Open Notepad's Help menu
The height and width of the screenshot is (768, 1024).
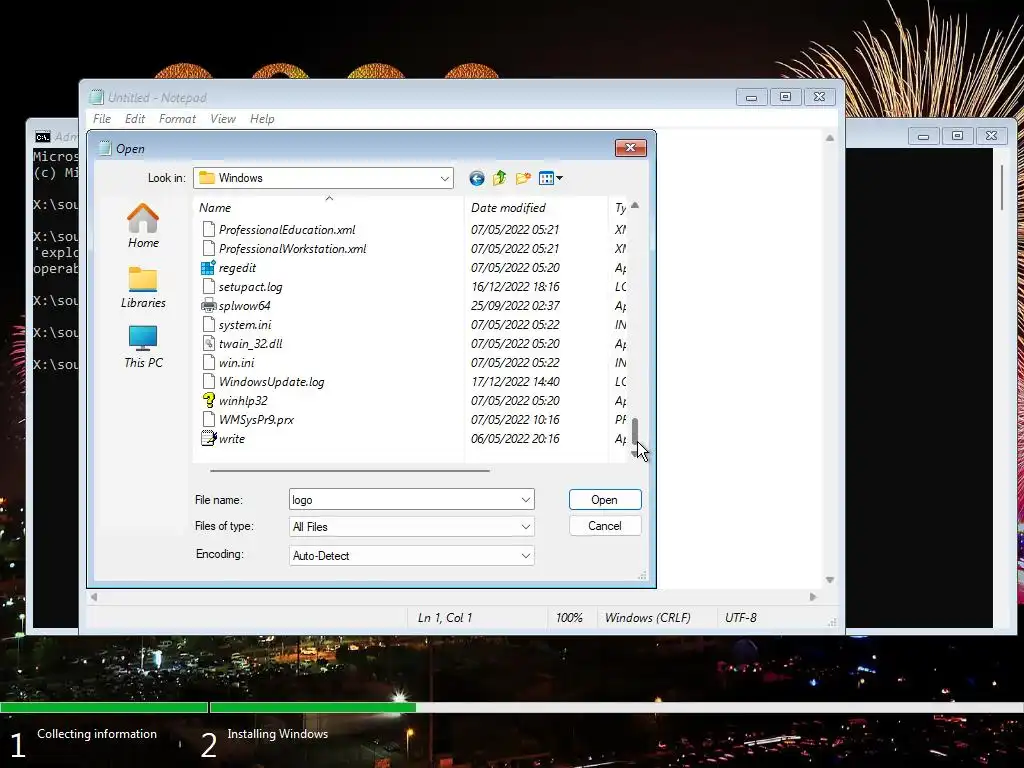262,119
